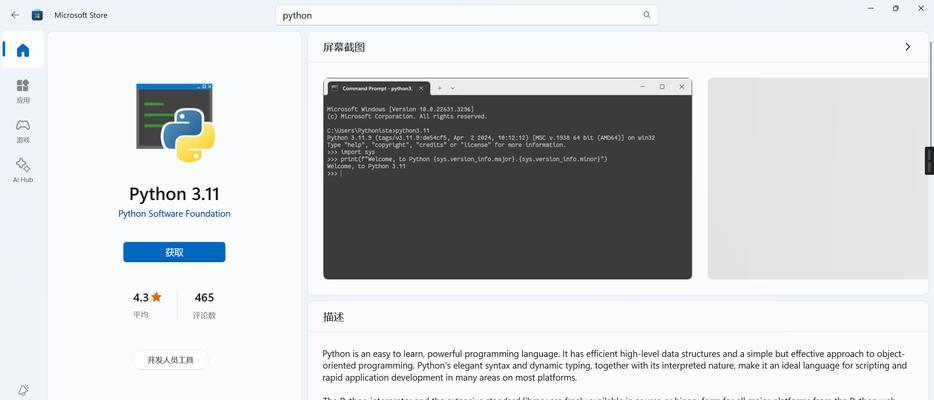Open the Command Prompt screenshot thumbnail
This screenshot has height=400, width=934.
508,179
